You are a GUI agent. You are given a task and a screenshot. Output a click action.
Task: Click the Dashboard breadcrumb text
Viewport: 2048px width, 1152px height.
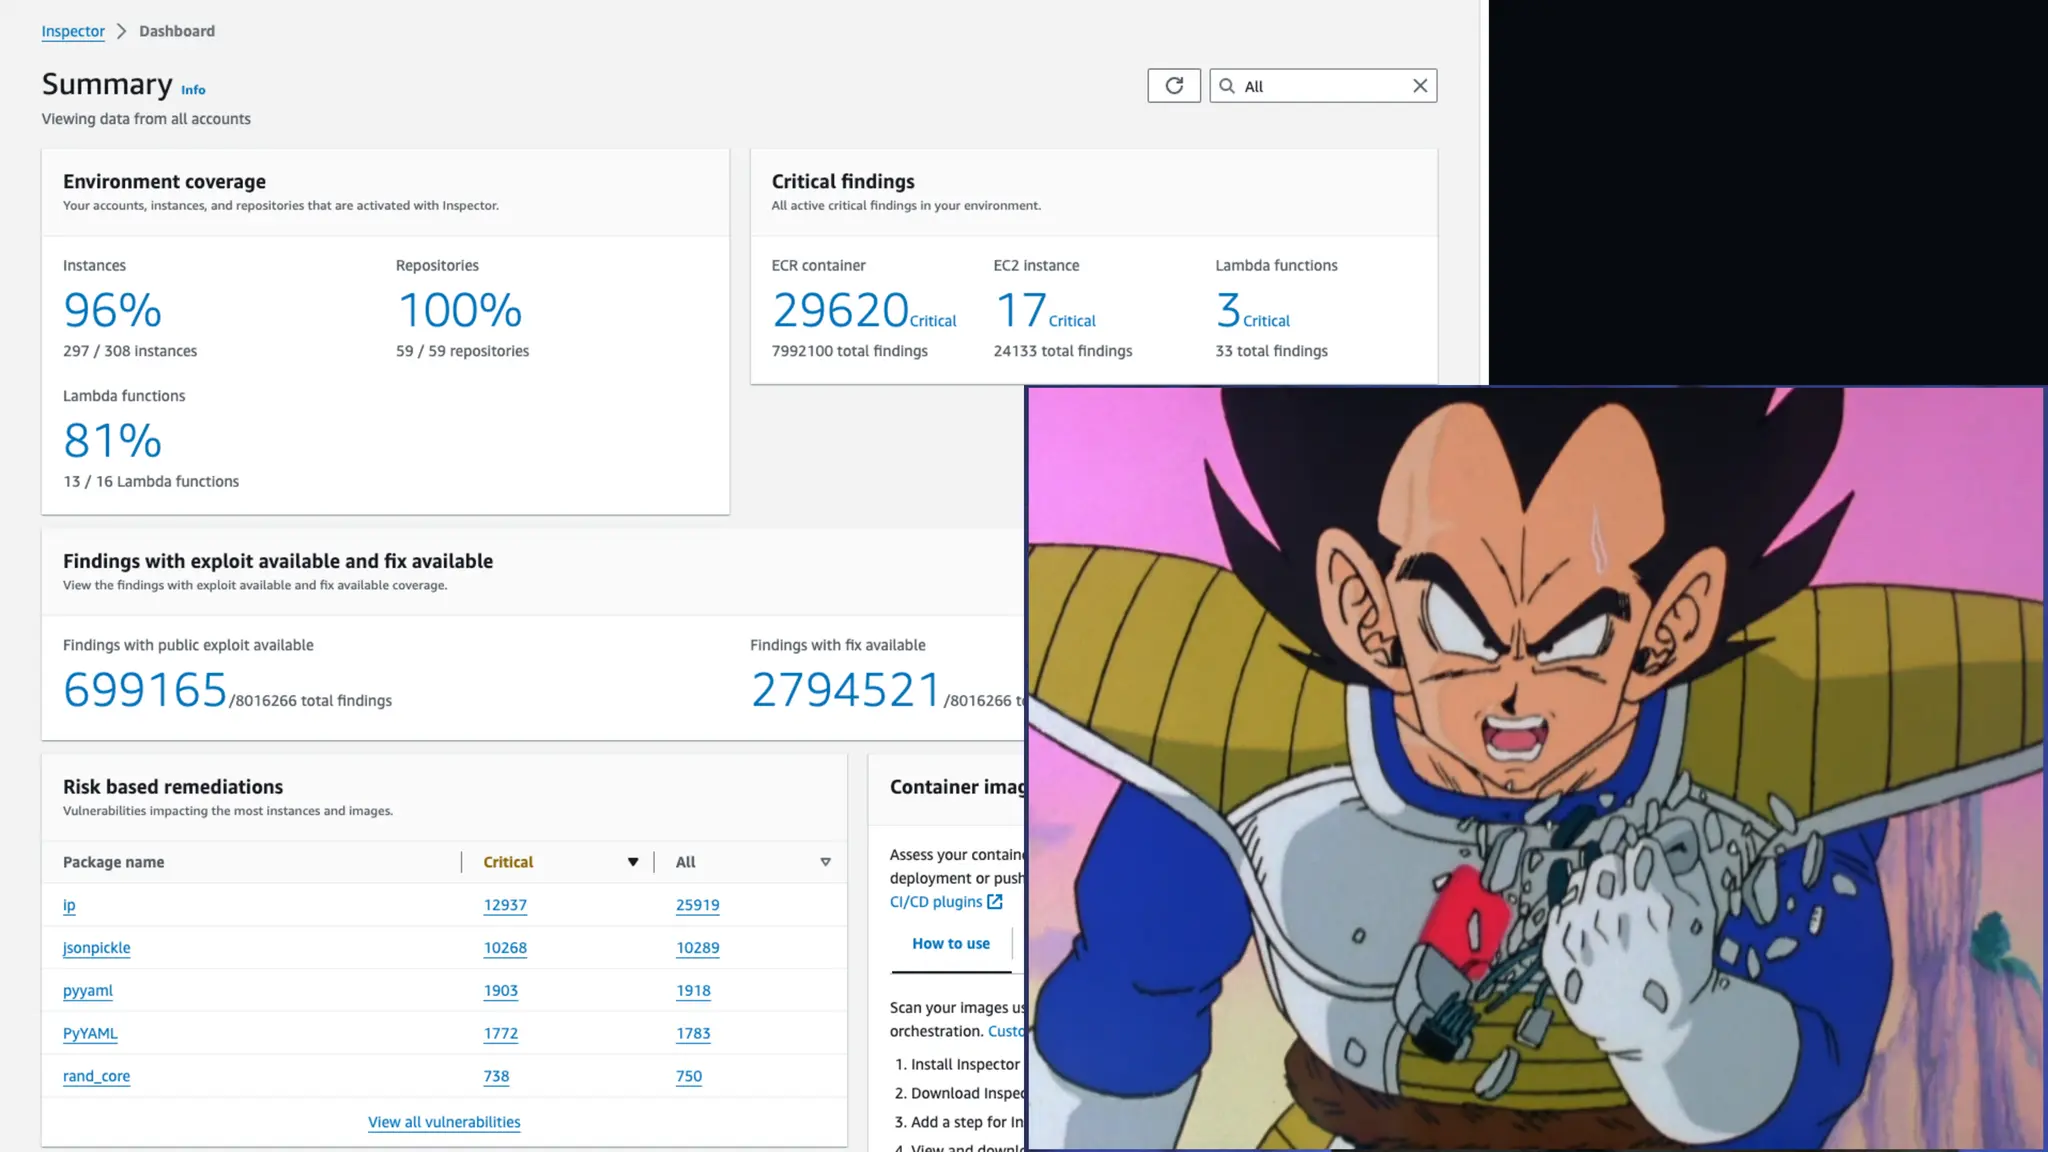point(177,31)
